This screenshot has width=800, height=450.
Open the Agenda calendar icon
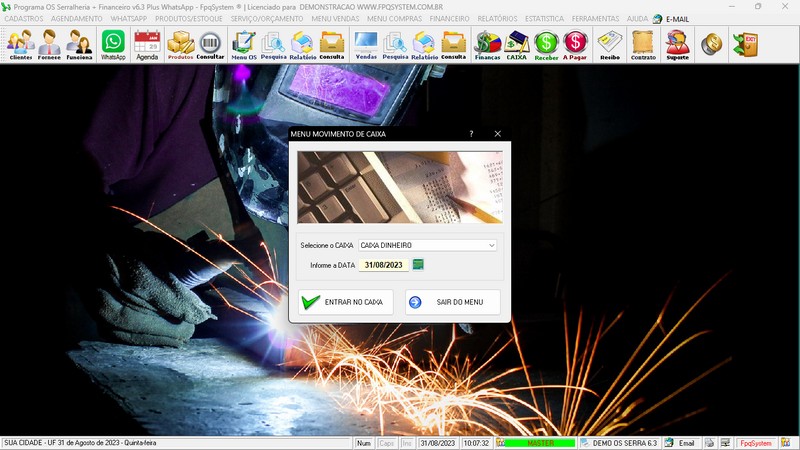coord(147,44)
